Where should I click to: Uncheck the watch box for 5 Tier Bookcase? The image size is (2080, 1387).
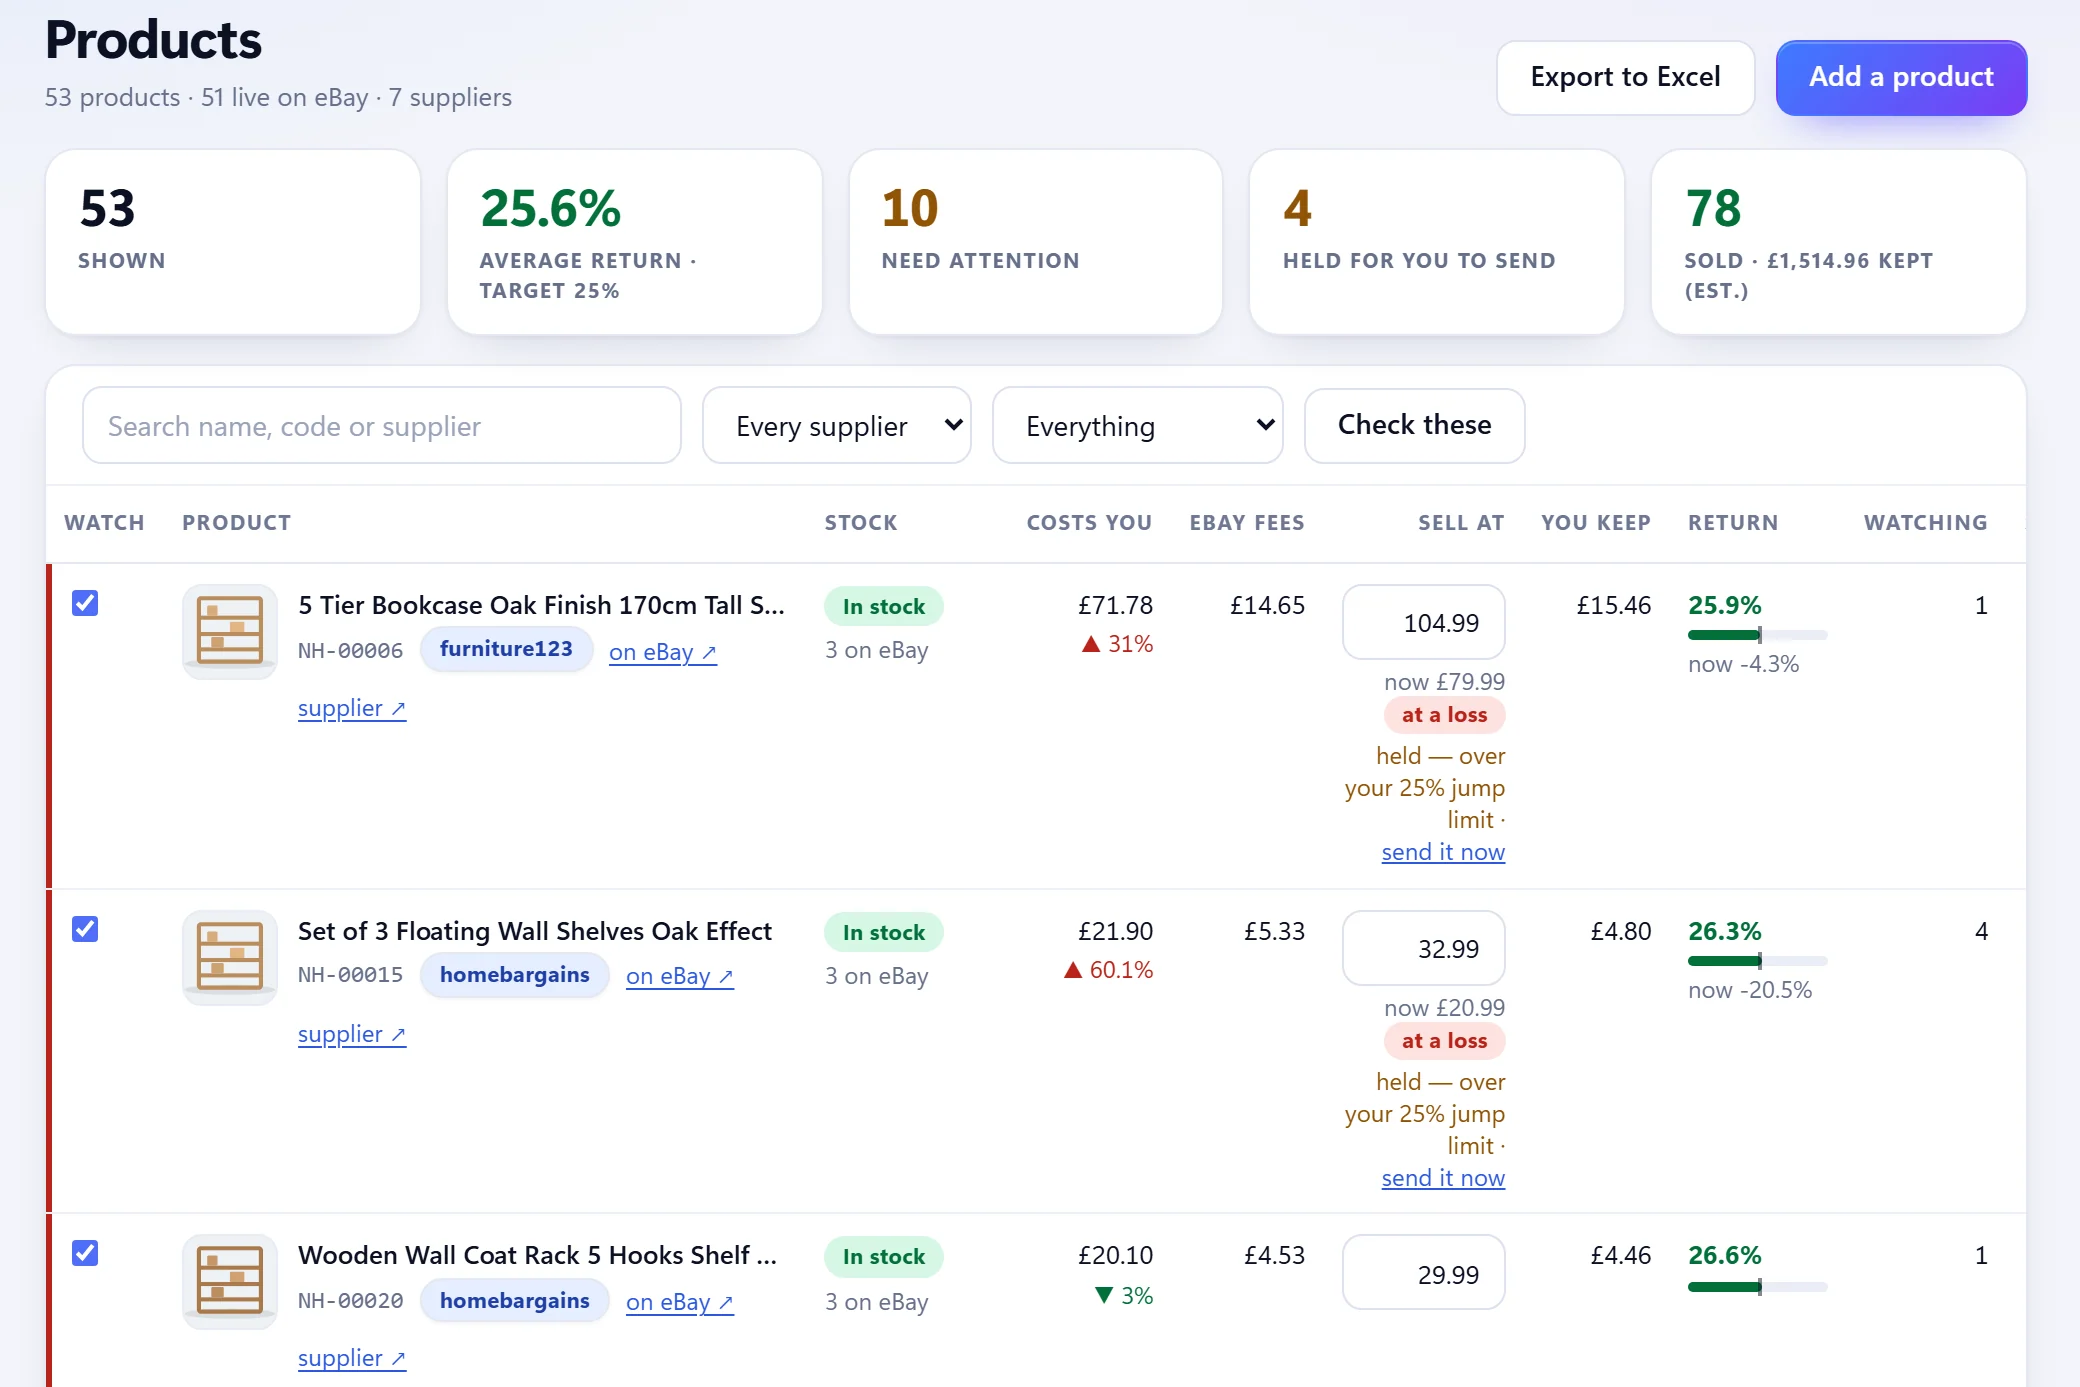coord(85,603)
